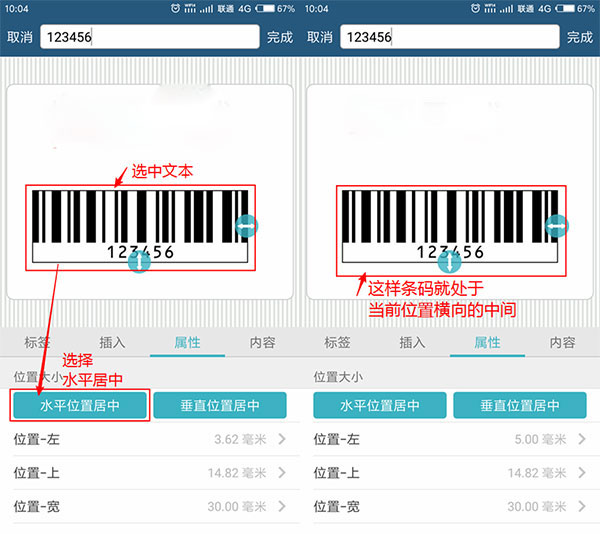The width and height of the screenshot is (600, 534).
Task: Focus the 123456 text field in left screen
Action: click(x=150, y=37)
